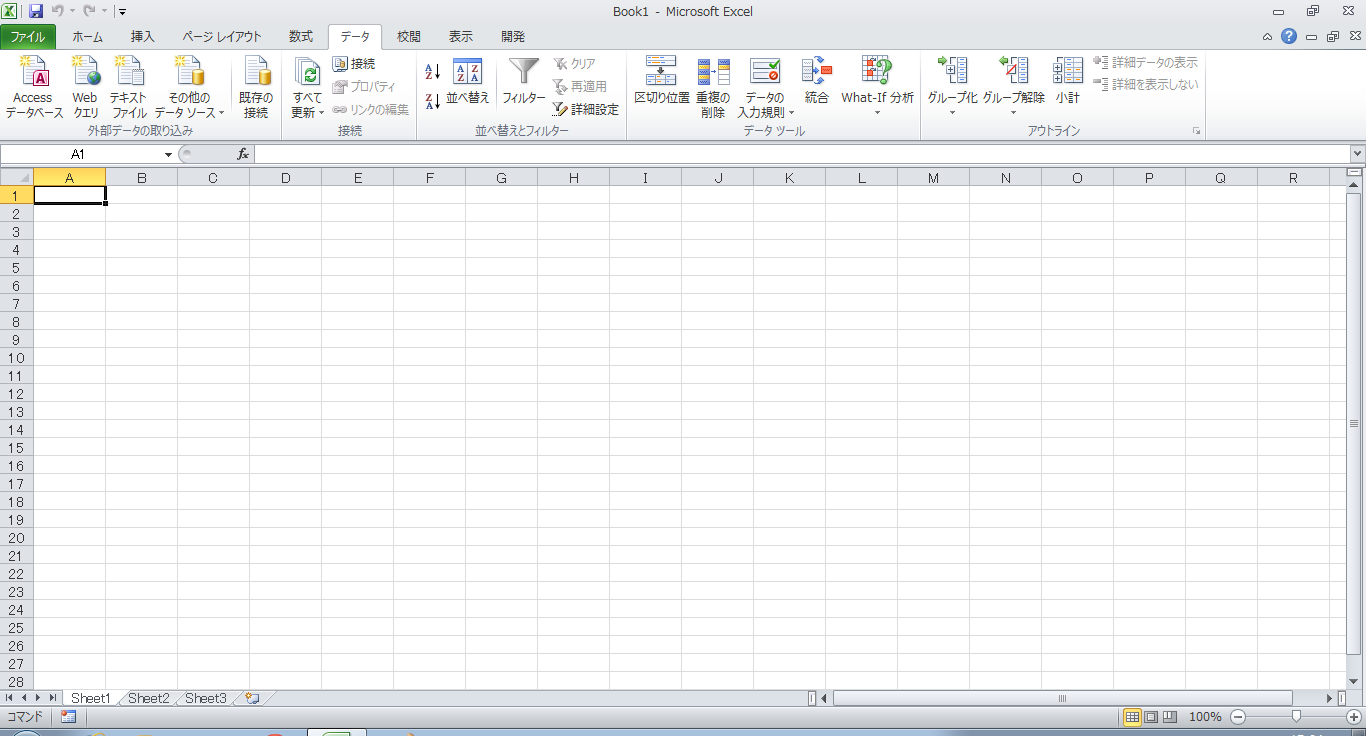The width and height of the screenshot is (1366, 736).
Task: Click the 接続 connections button
Action: tap(354, 64)
